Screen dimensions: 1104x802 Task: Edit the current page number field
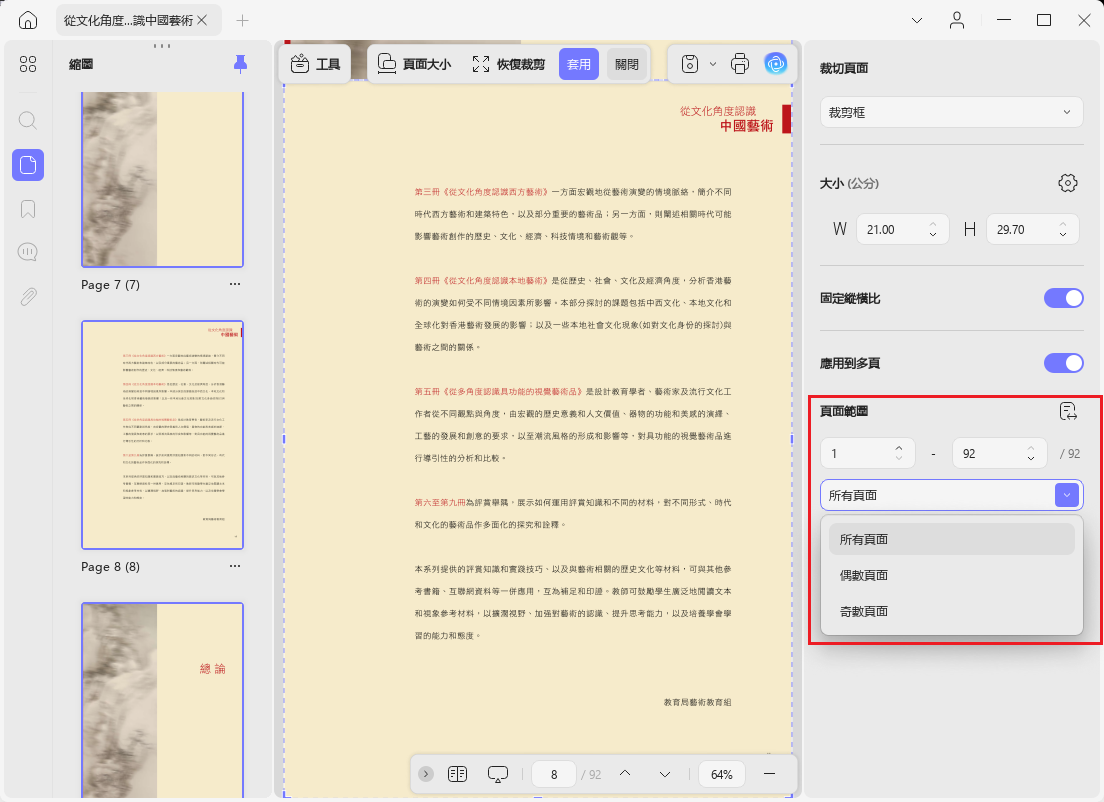(554, 774)
